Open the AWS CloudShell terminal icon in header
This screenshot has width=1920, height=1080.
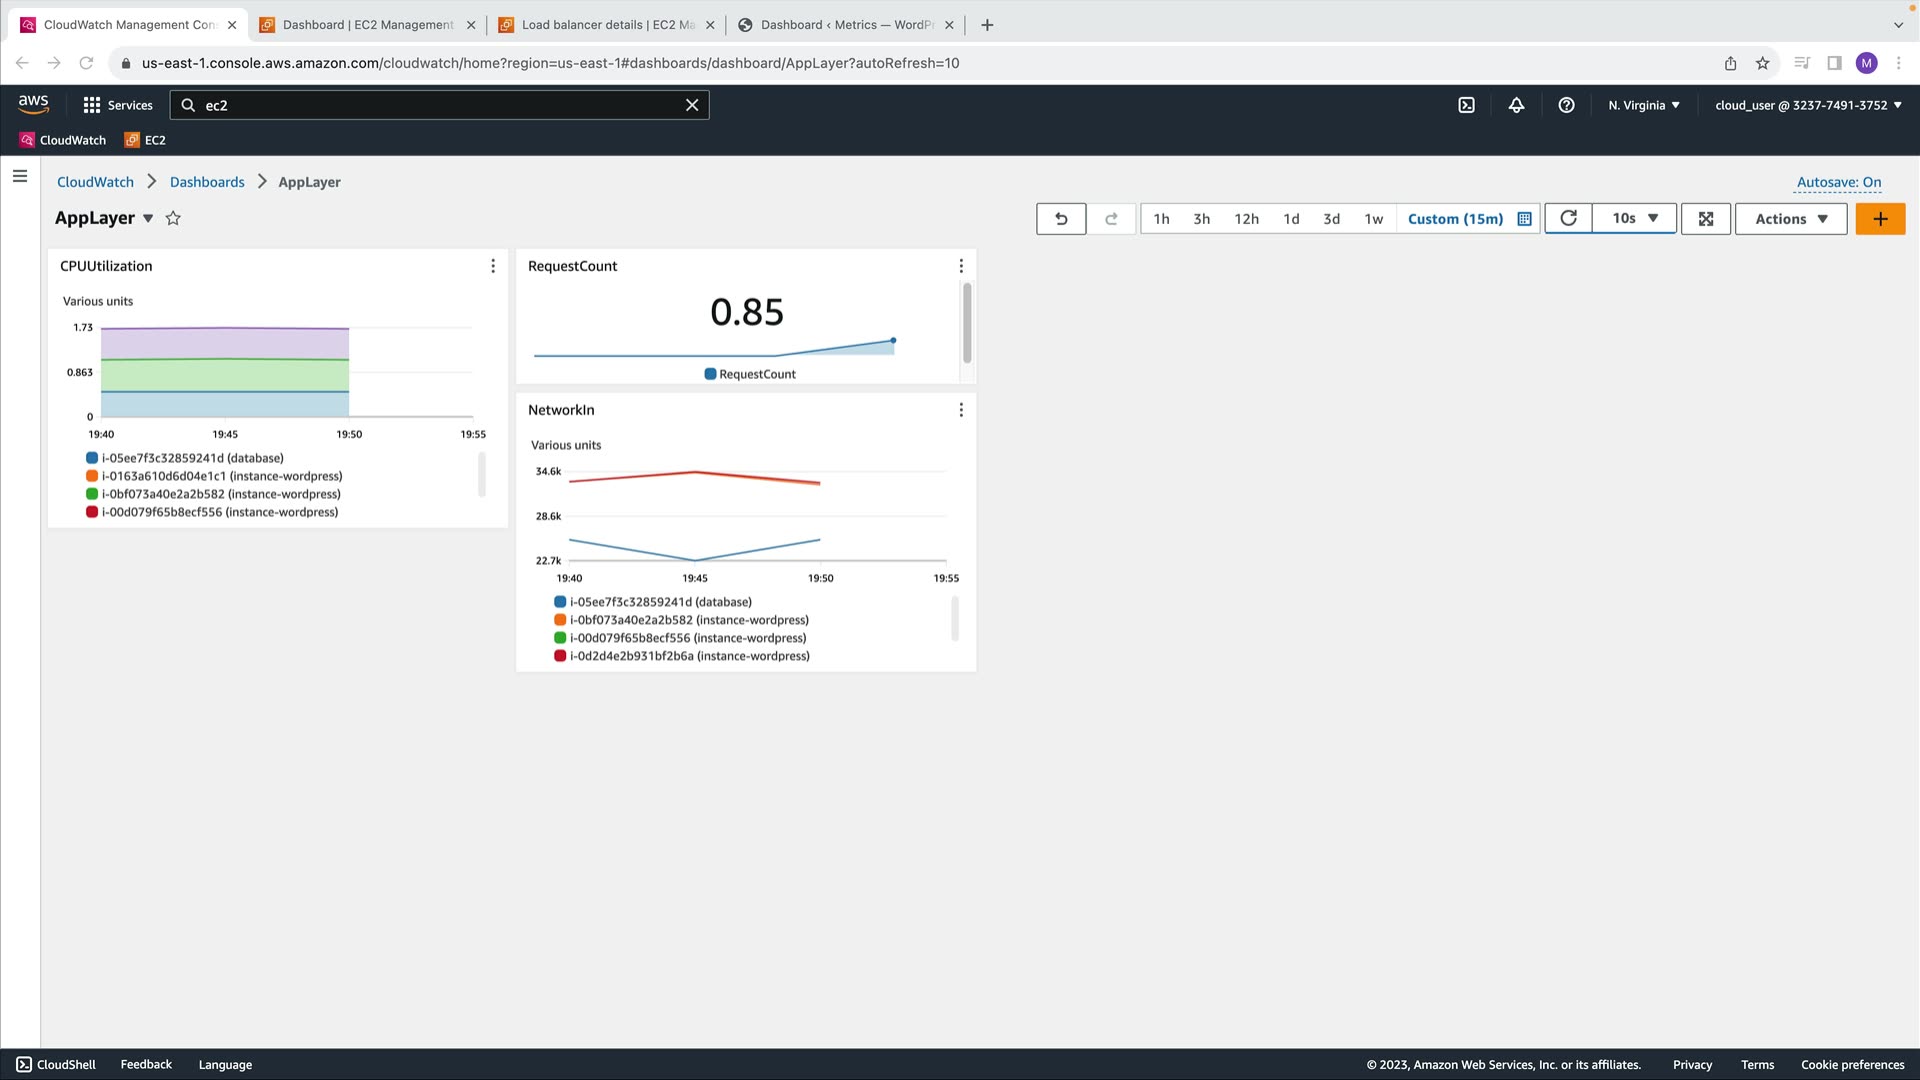click(x=1466, y=105)
